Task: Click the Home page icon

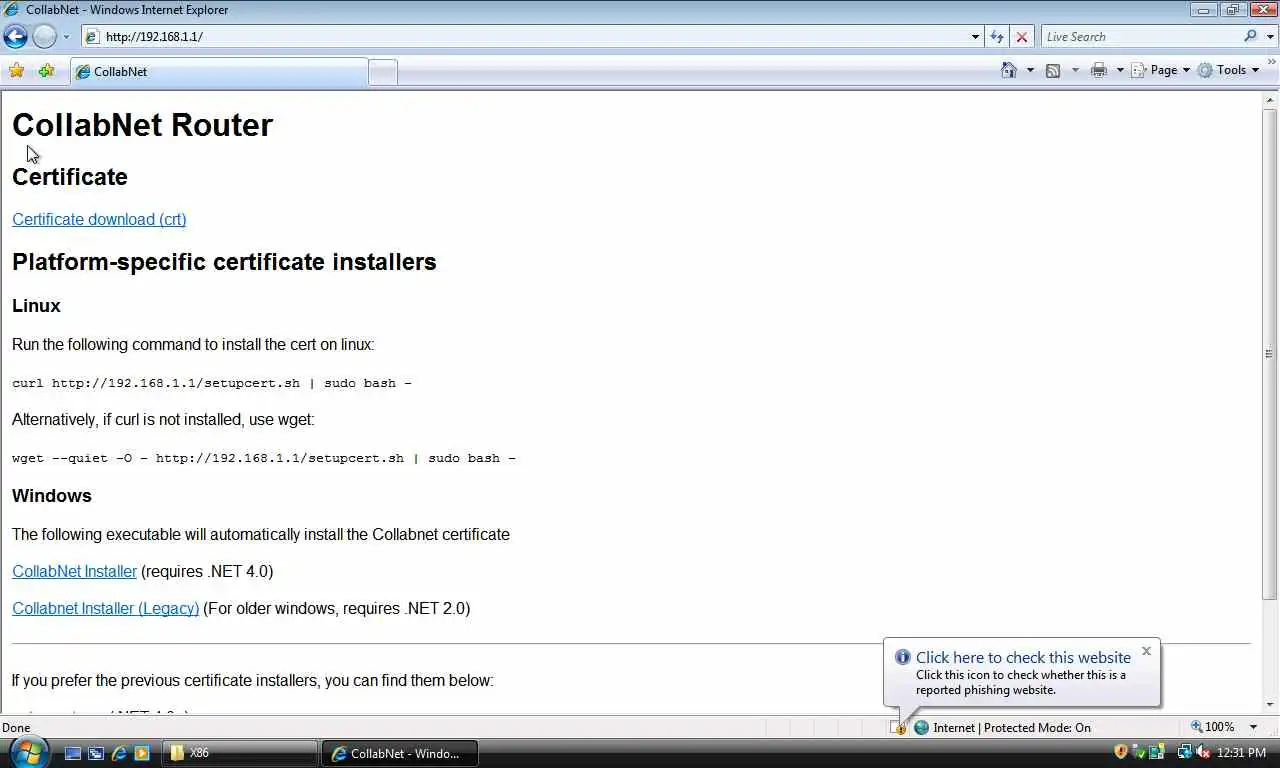Action: click(1009, 70)
